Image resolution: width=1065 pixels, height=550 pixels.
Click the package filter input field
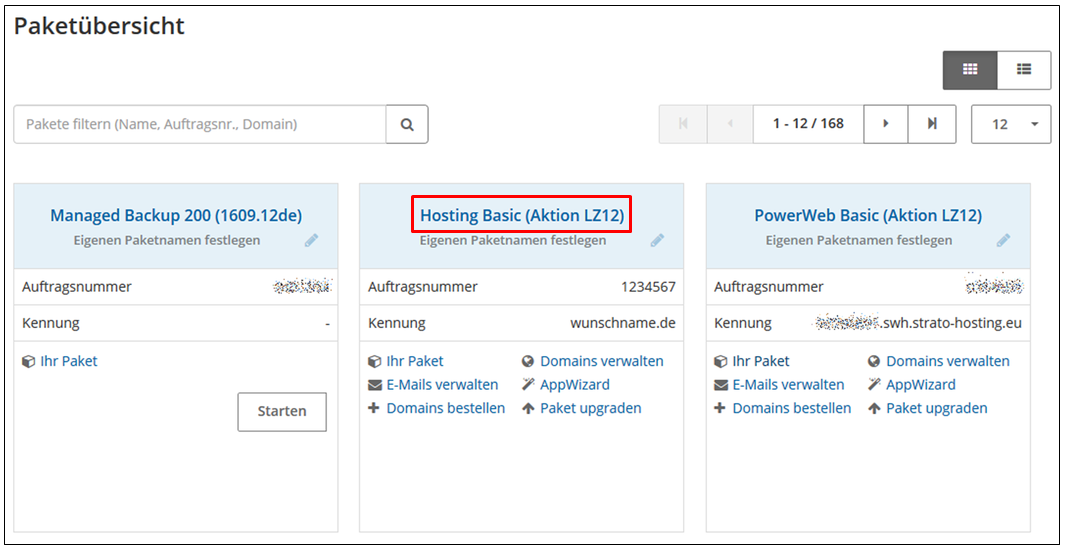tap(200, 125)
